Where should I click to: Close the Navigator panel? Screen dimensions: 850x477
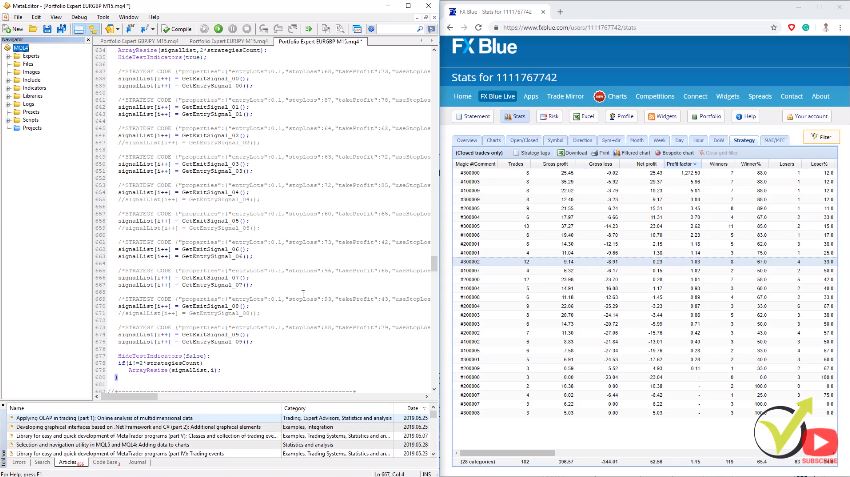[x=88, y=40]
